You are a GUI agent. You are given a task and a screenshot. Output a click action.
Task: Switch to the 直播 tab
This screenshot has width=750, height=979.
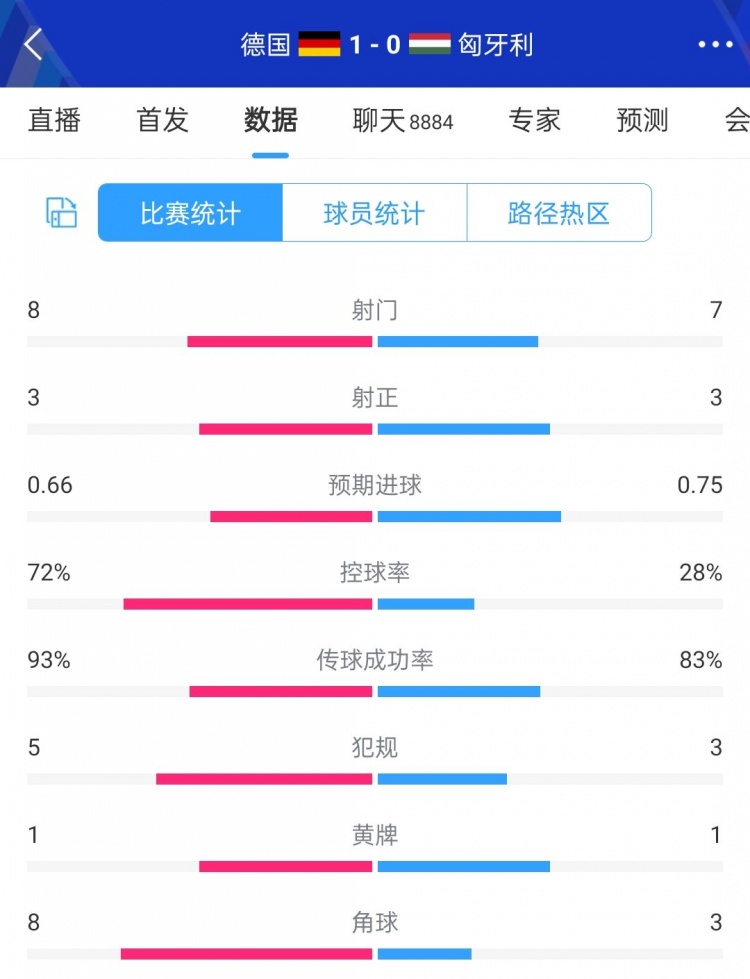click(54, 121)
